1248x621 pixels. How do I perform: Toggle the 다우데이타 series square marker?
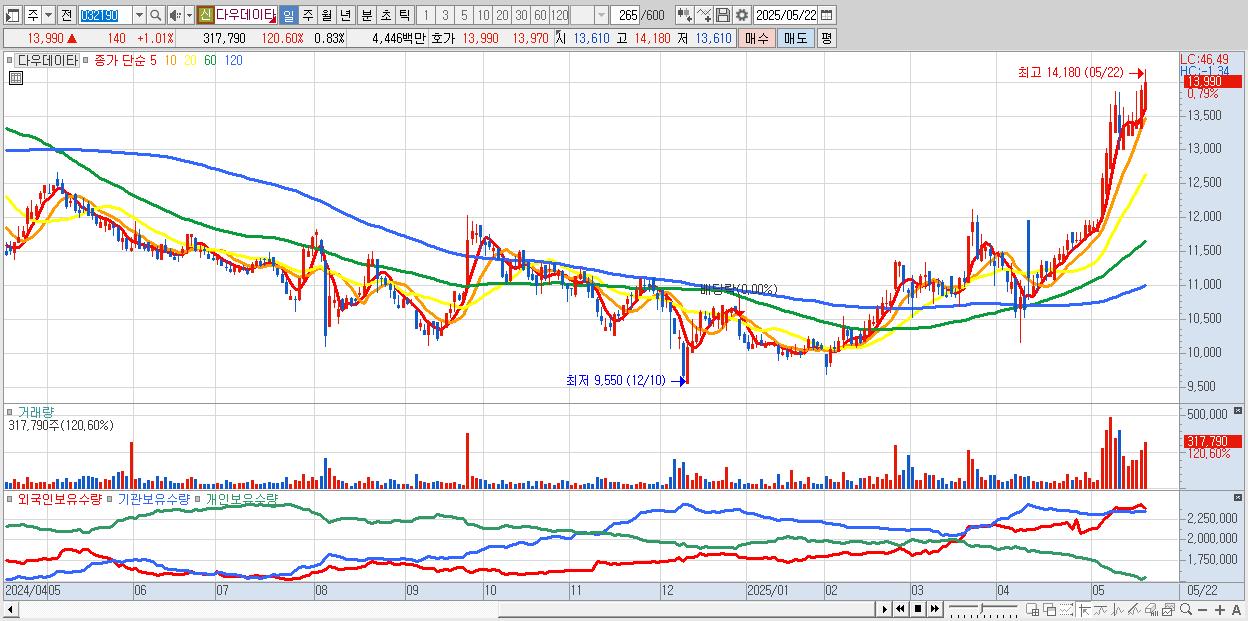click(x=10, y=60)
